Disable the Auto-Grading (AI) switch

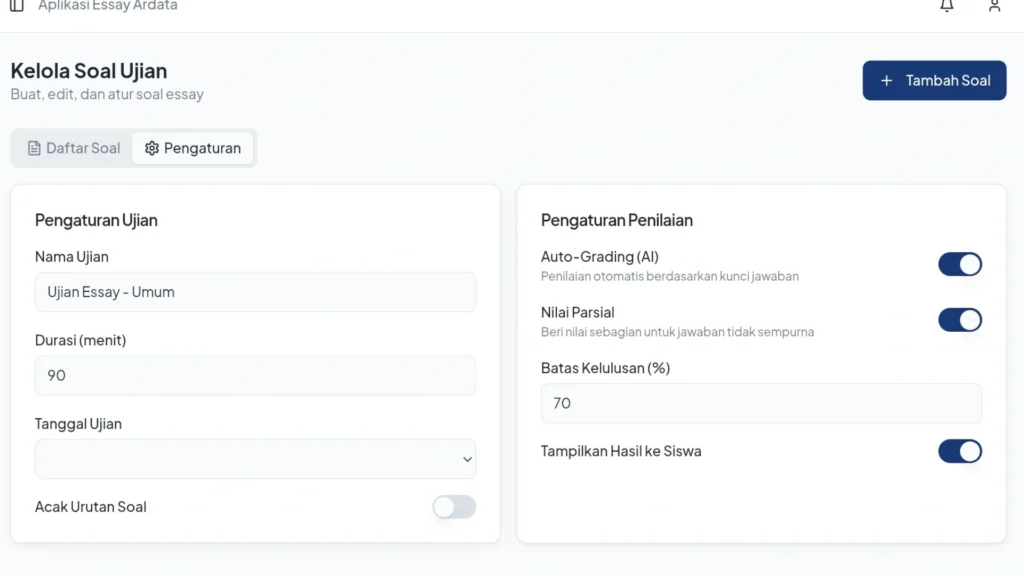[x=960, y=264]
